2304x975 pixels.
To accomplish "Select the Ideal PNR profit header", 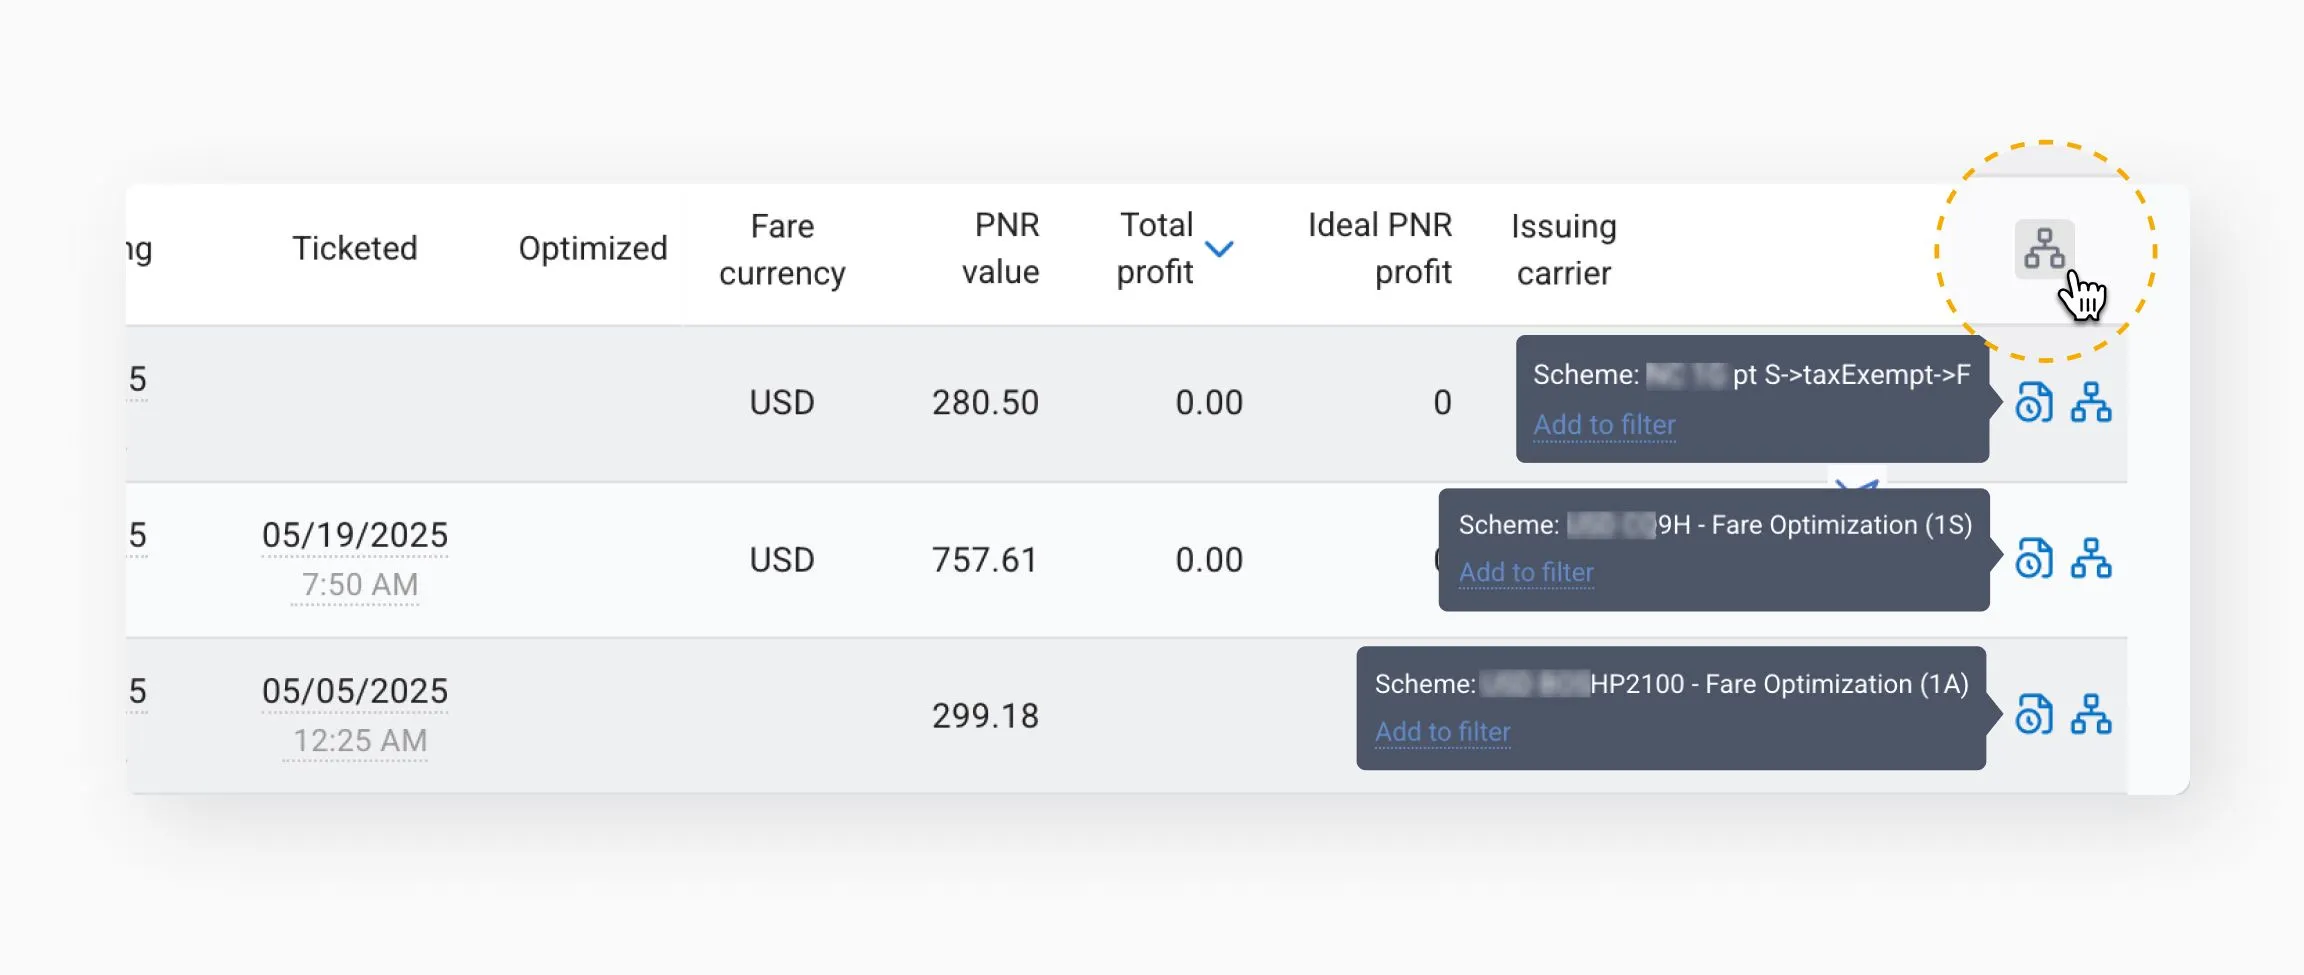I will point(1379,248).
